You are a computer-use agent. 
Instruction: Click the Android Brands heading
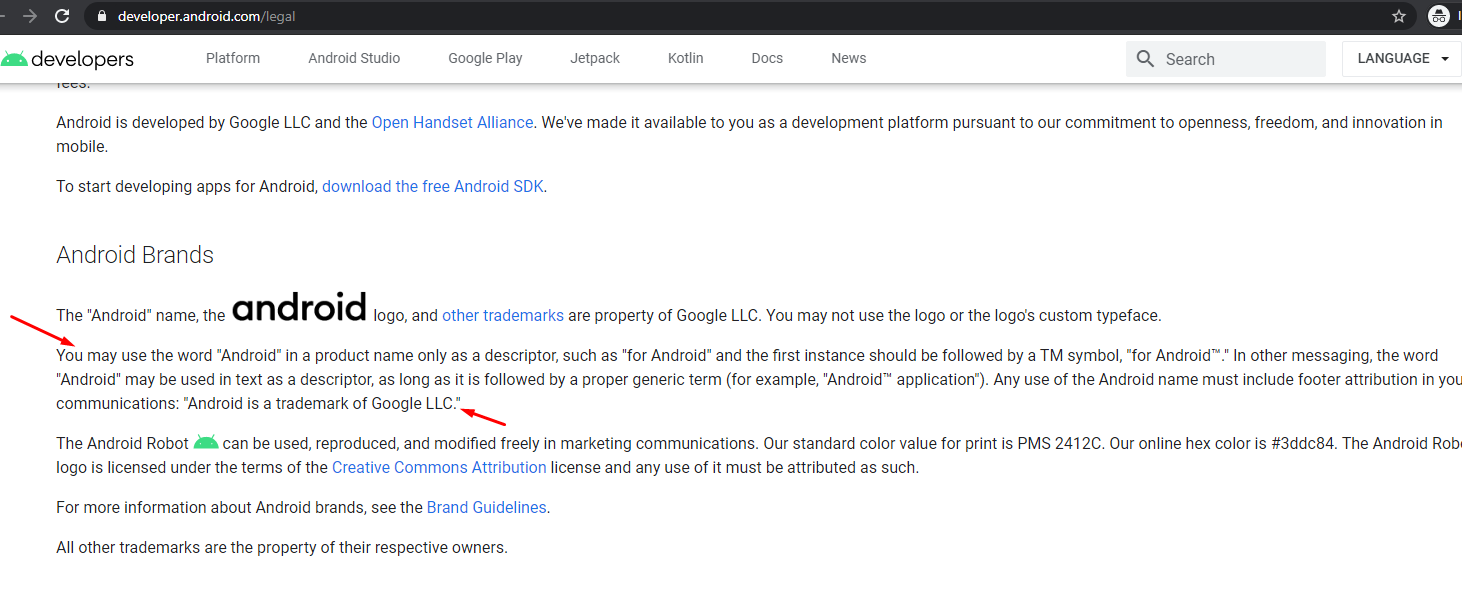point(135,255)
